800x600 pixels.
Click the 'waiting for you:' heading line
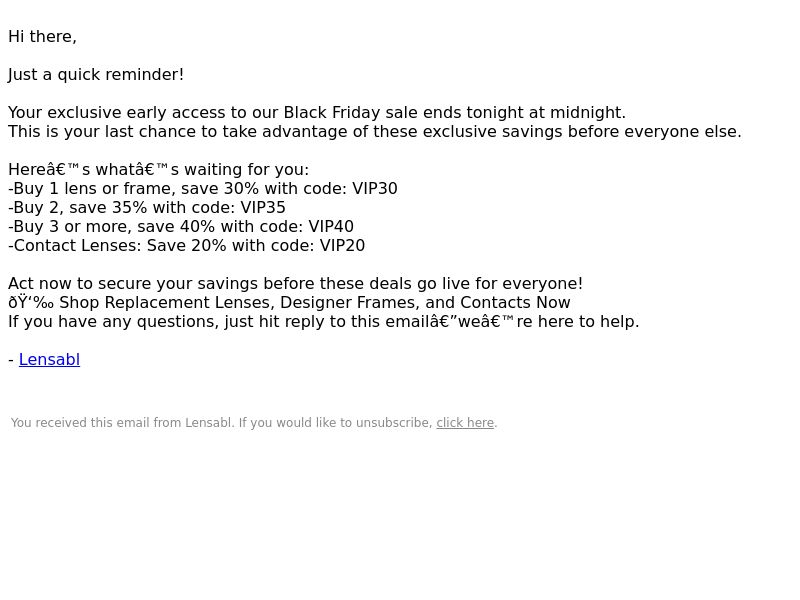pyautogui.click(x=159, y=169)
